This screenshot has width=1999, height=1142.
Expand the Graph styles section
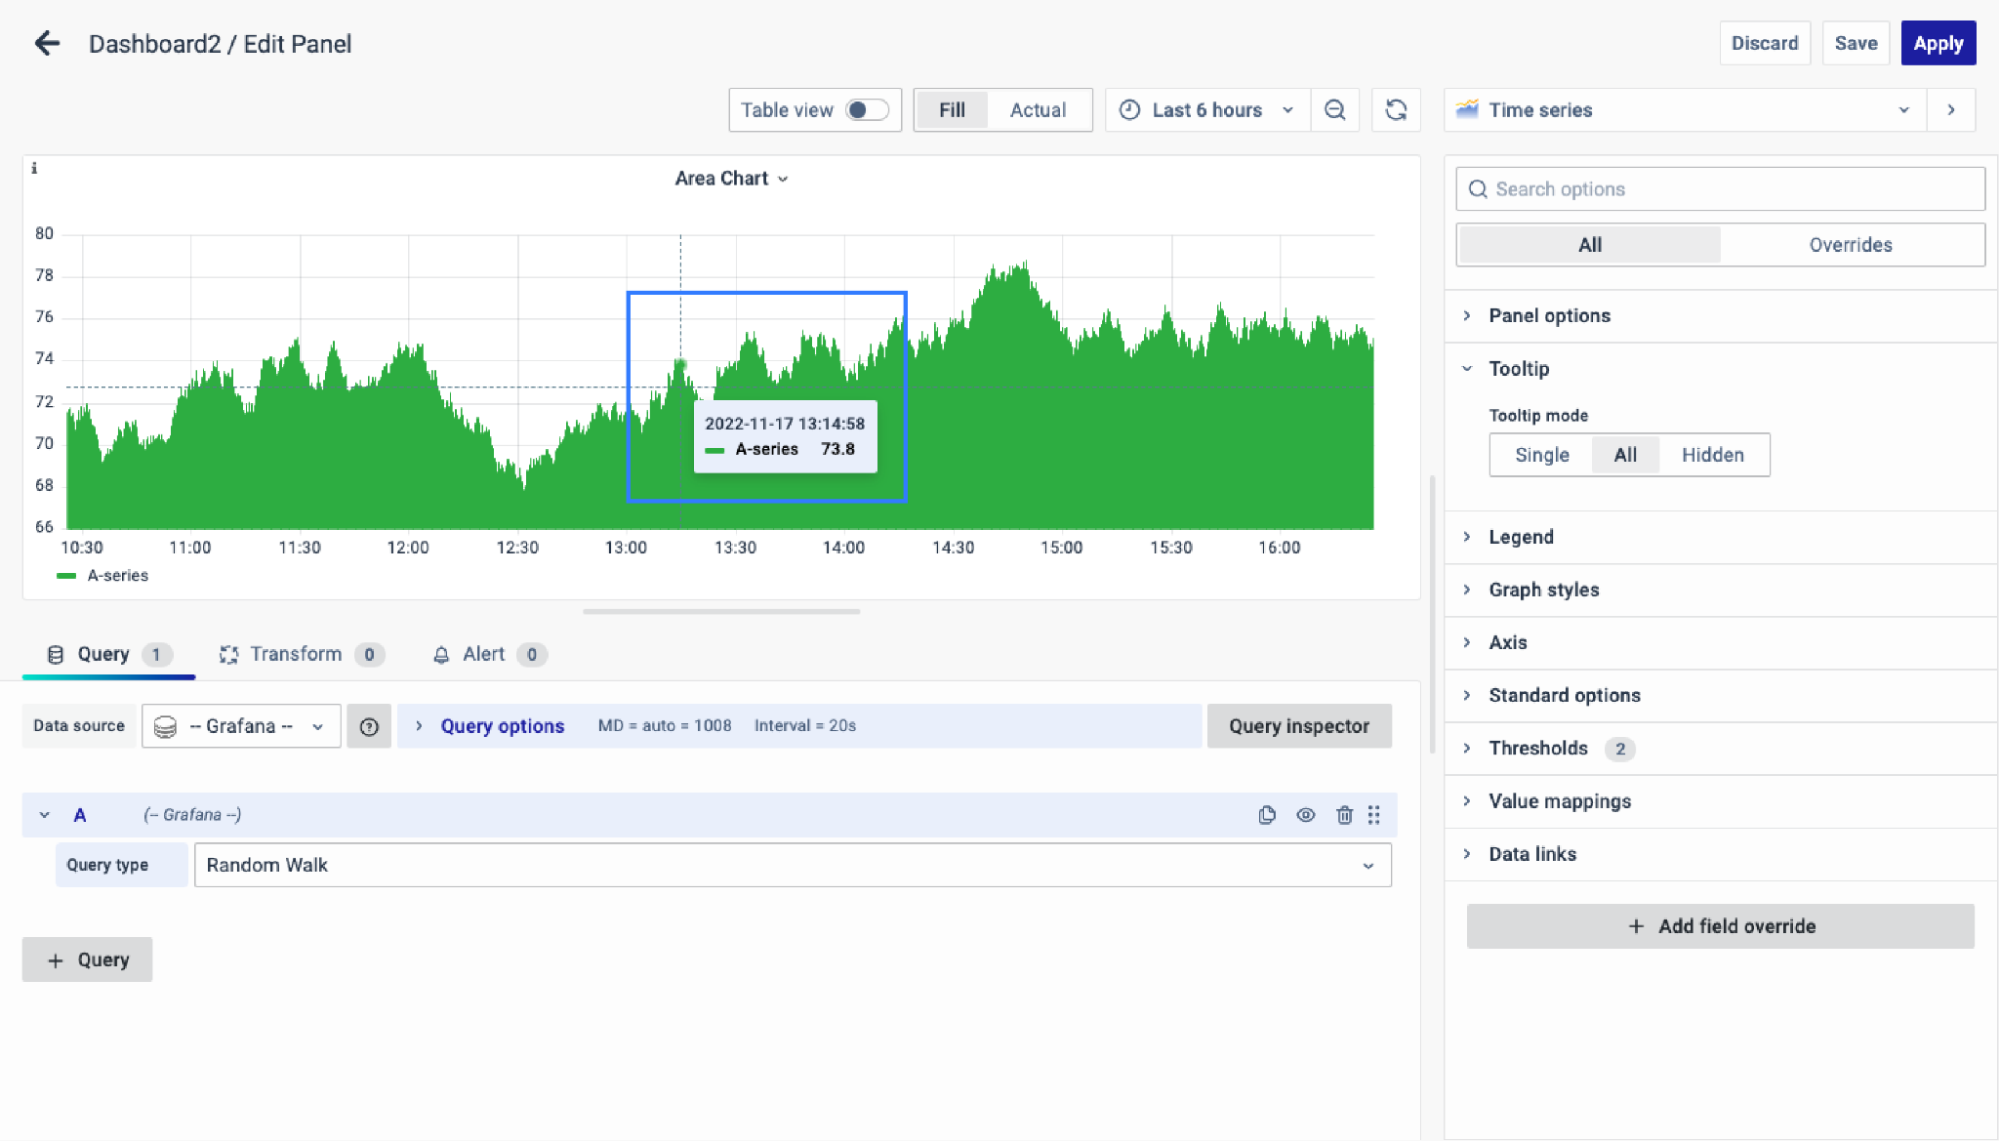pos(1543,590)
